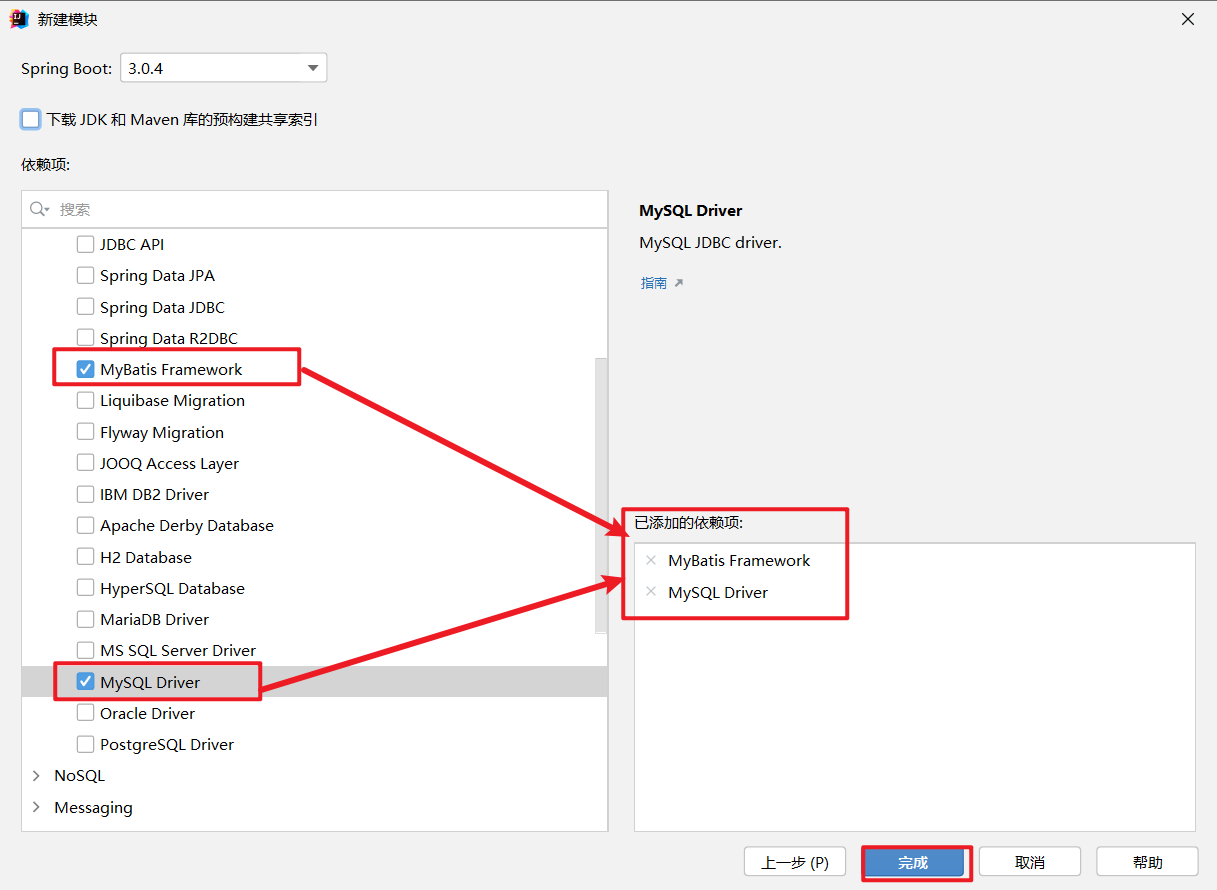
Task: Click the 取消 (Cancel) button
Action: pos(1029,862)
